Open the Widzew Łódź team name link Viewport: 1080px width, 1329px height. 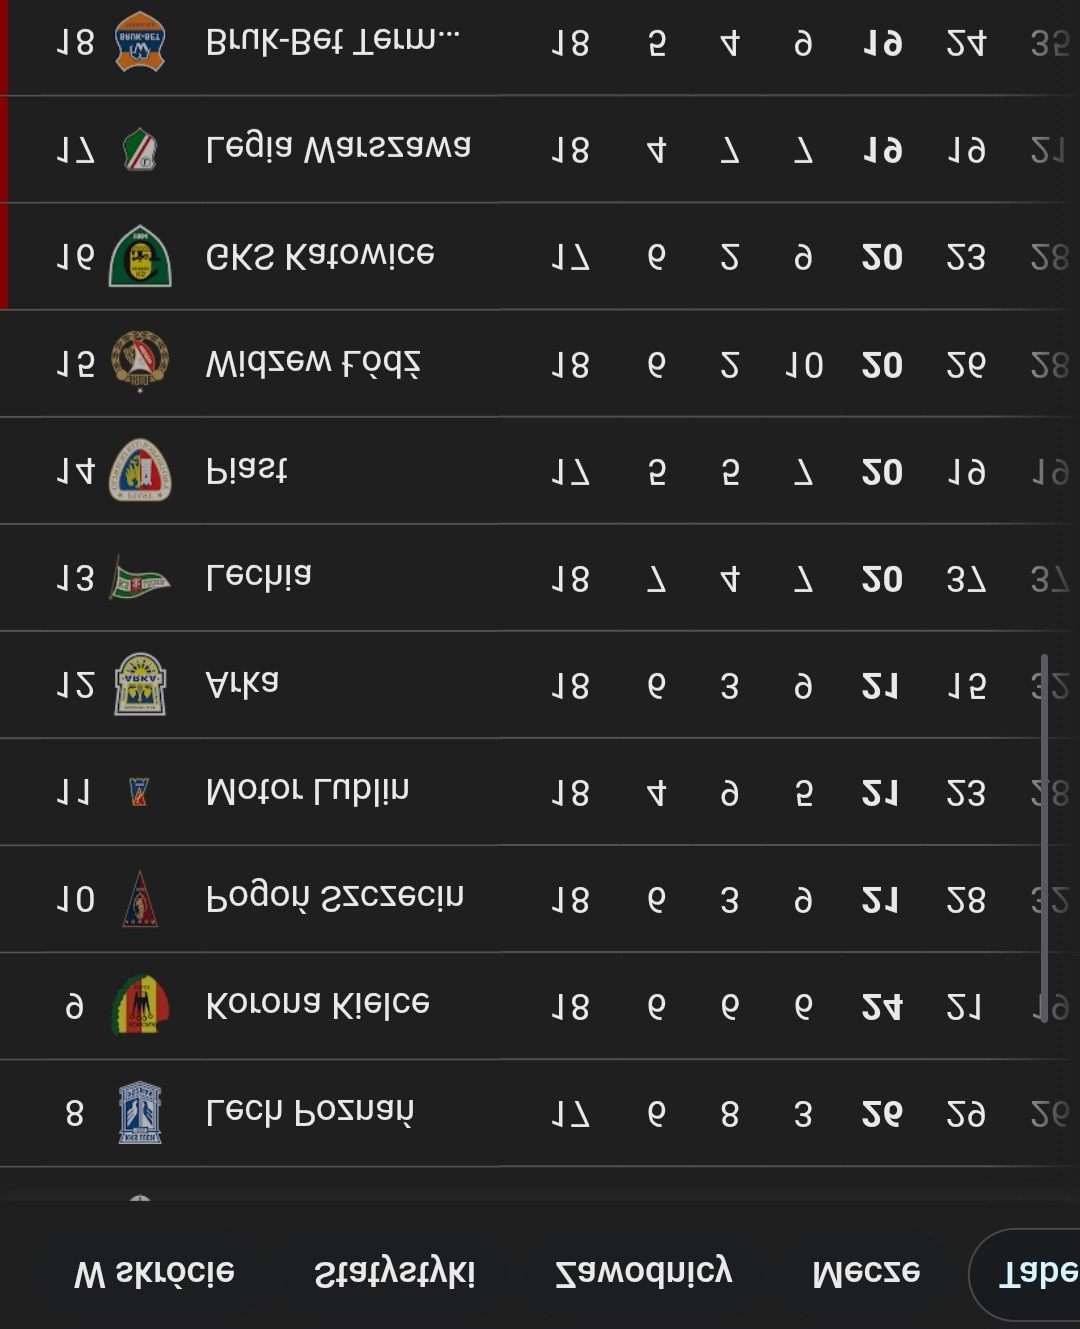(313, 363)
